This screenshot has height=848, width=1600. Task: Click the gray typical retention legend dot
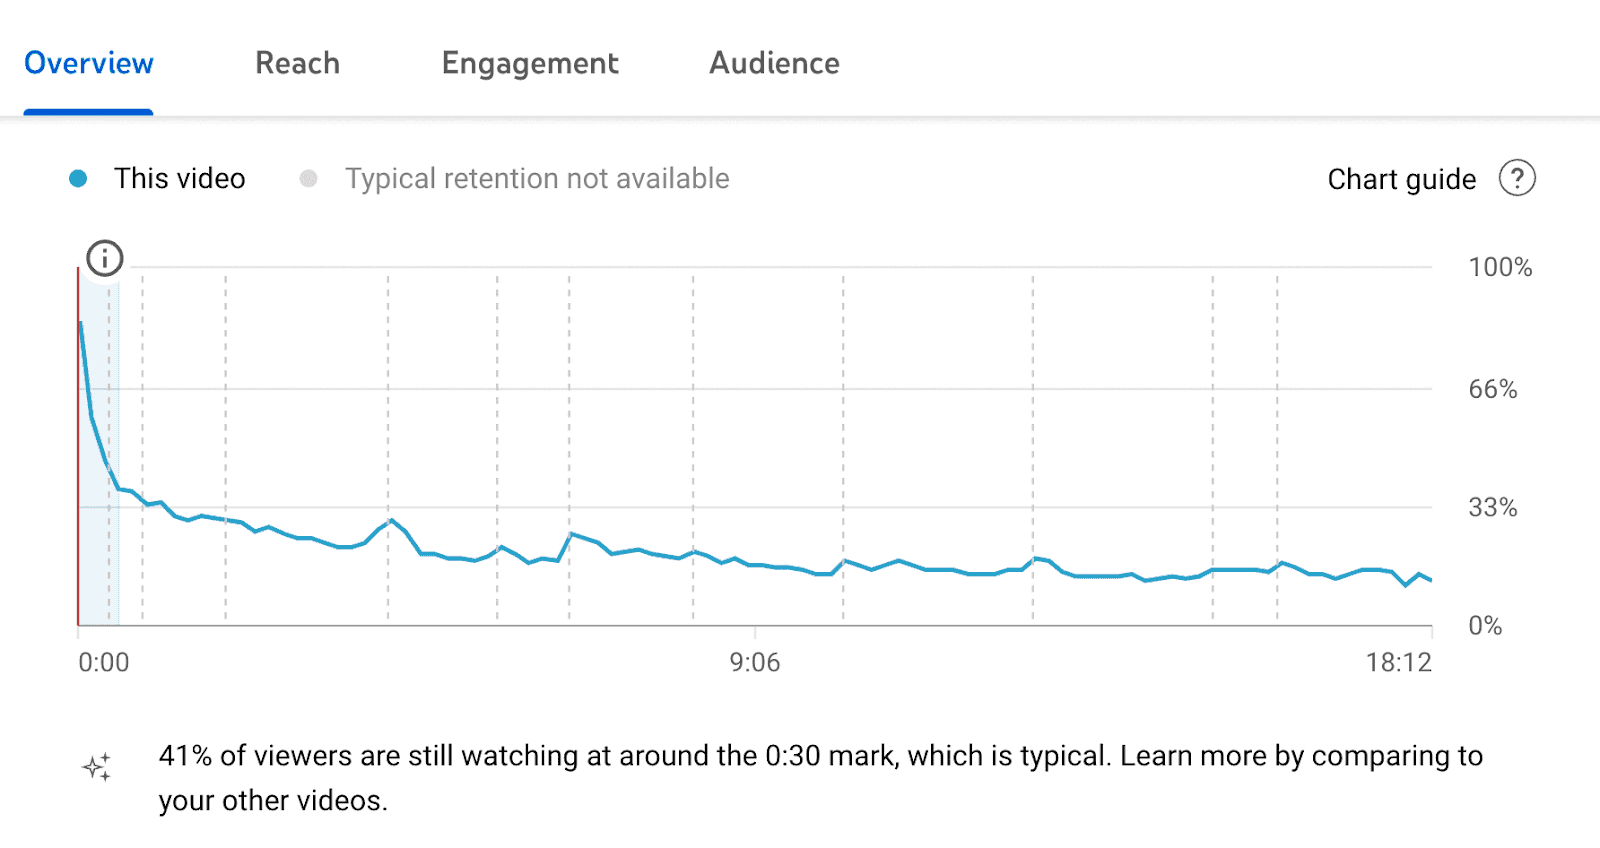point(308,178)
